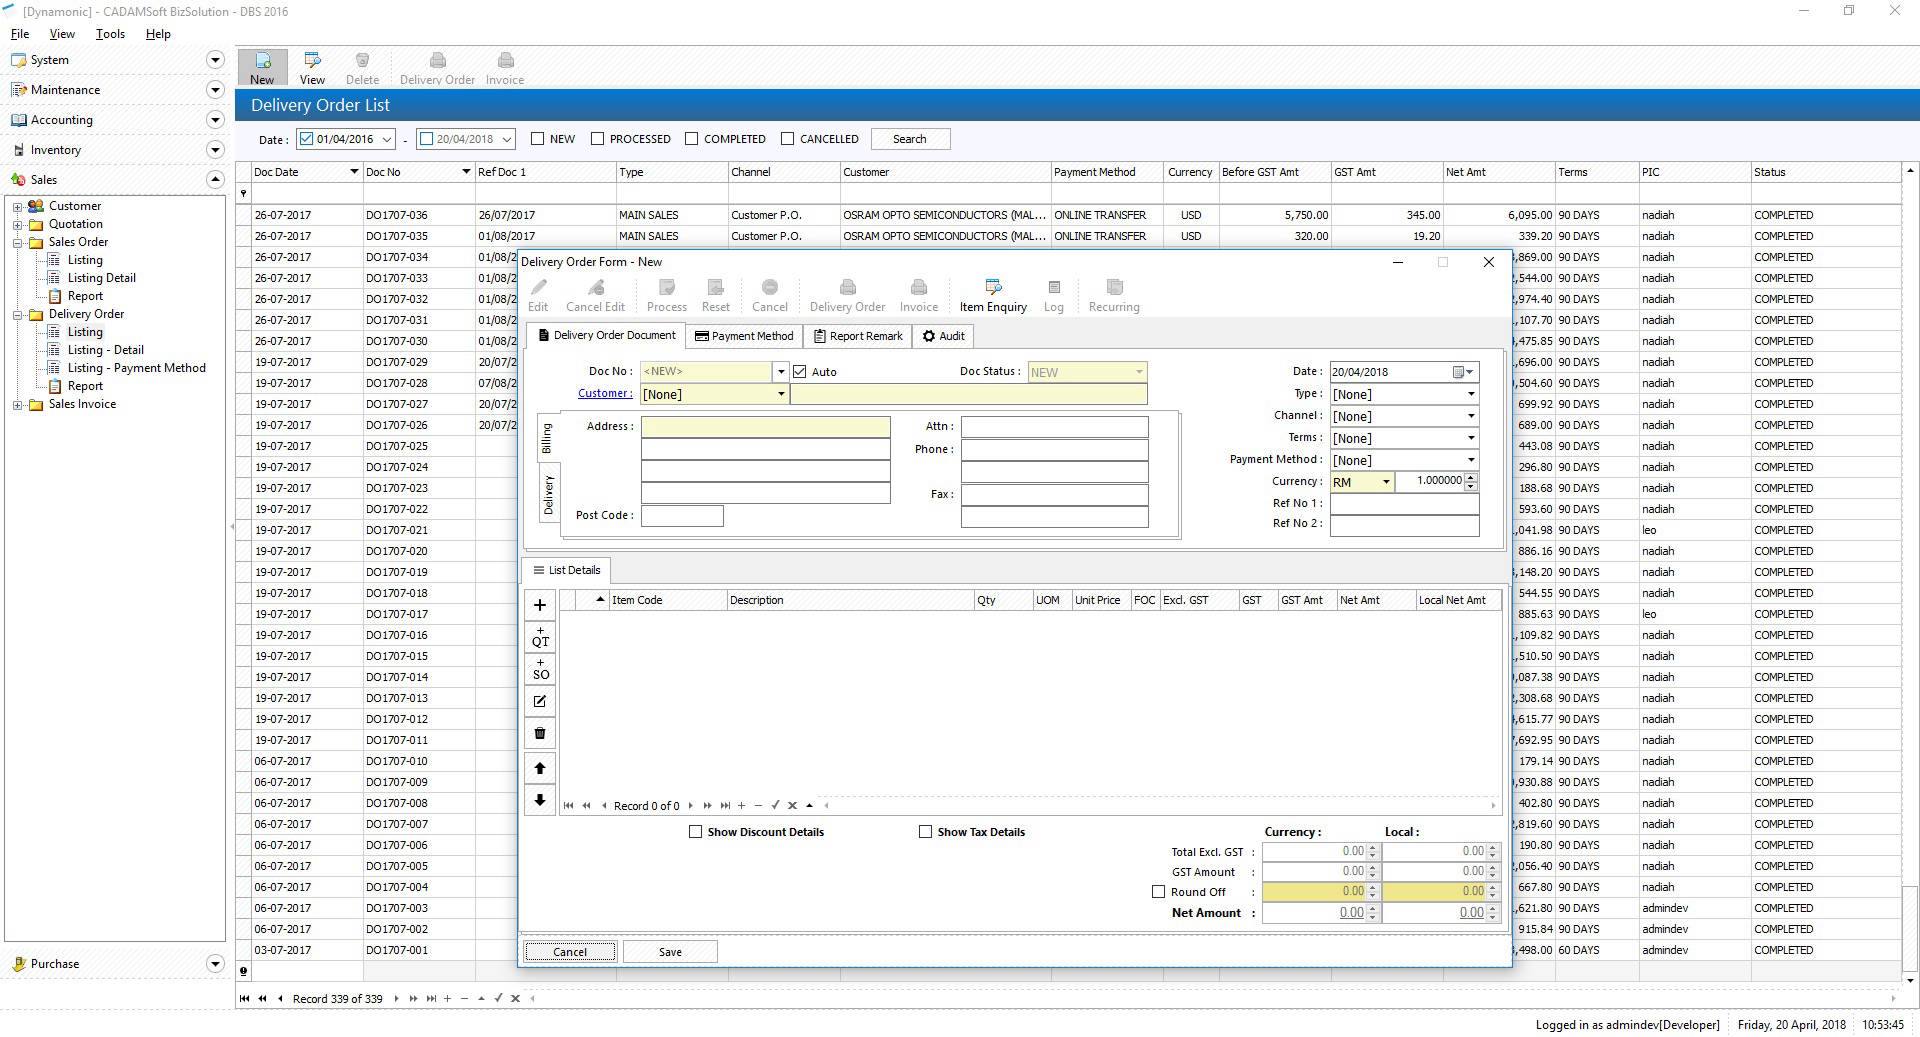Click the Item Enquiry toolbar icon

[x=992, y=295]
